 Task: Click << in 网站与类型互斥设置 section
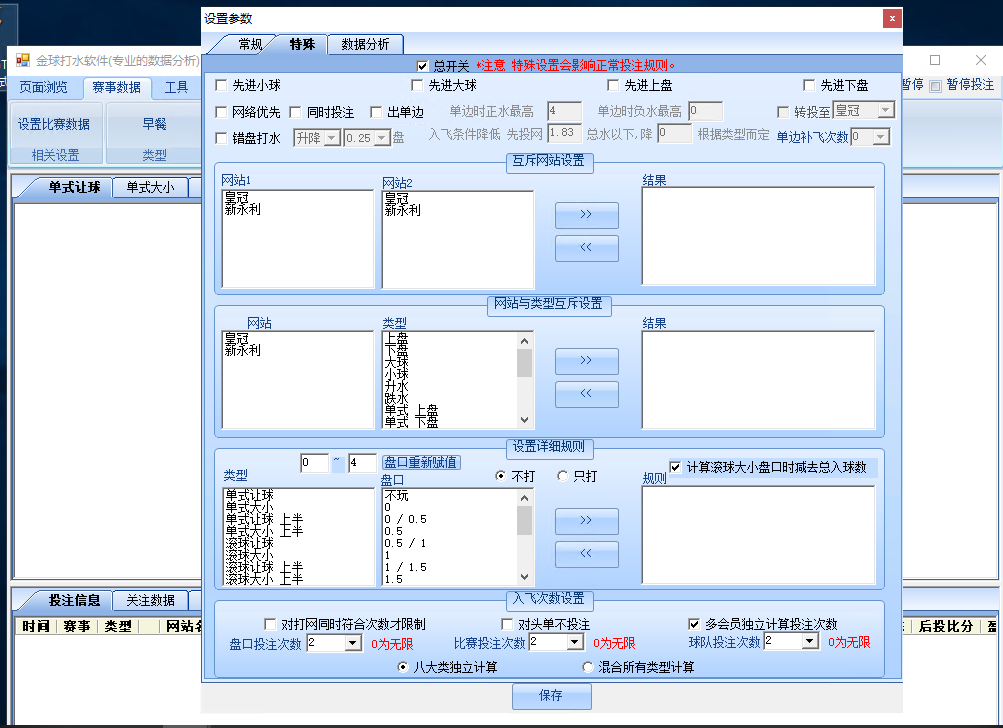[587, 394]
